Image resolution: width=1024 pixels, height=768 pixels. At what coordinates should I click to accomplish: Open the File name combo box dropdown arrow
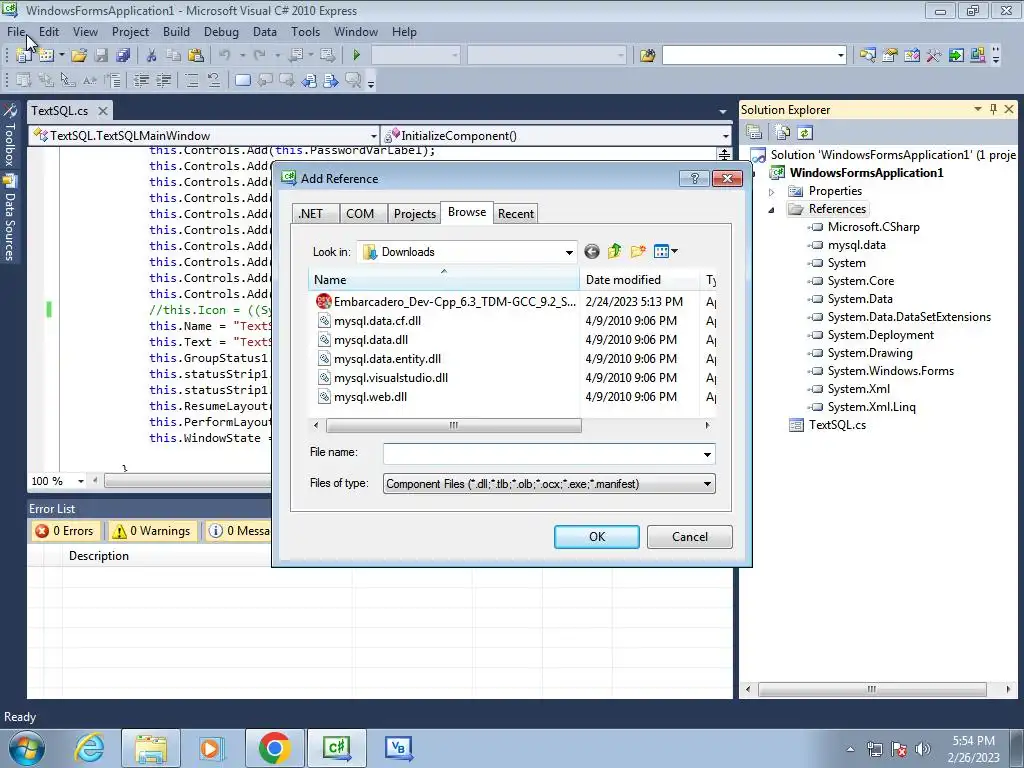tap(707, 454)
